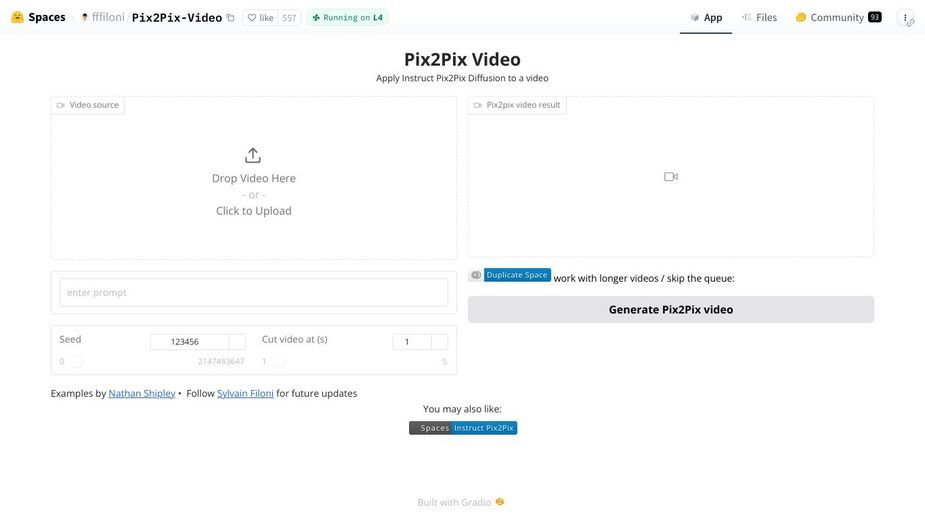Click the video camera icon in result panel
Viewport: 925px width, 520px height.
(x=671, y=176)
